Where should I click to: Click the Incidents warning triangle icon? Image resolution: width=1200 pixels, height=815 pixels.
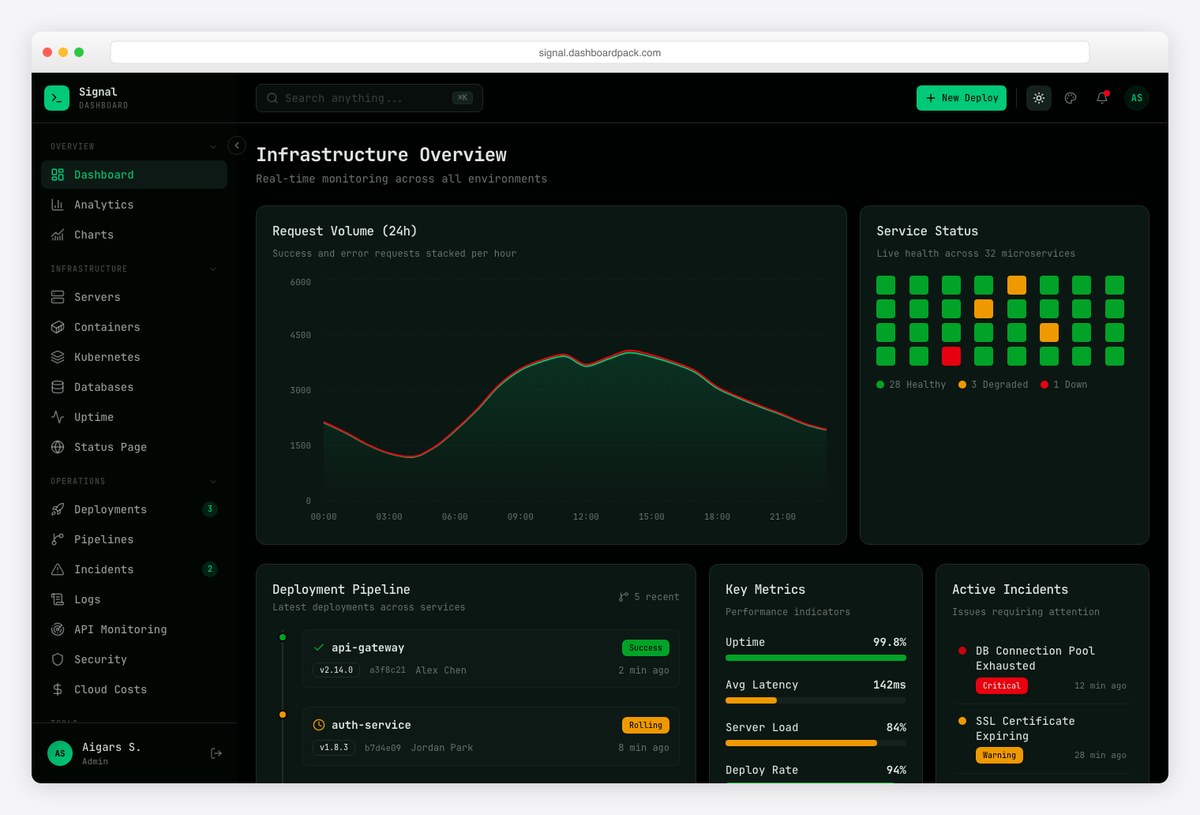[x=57, y=569]
